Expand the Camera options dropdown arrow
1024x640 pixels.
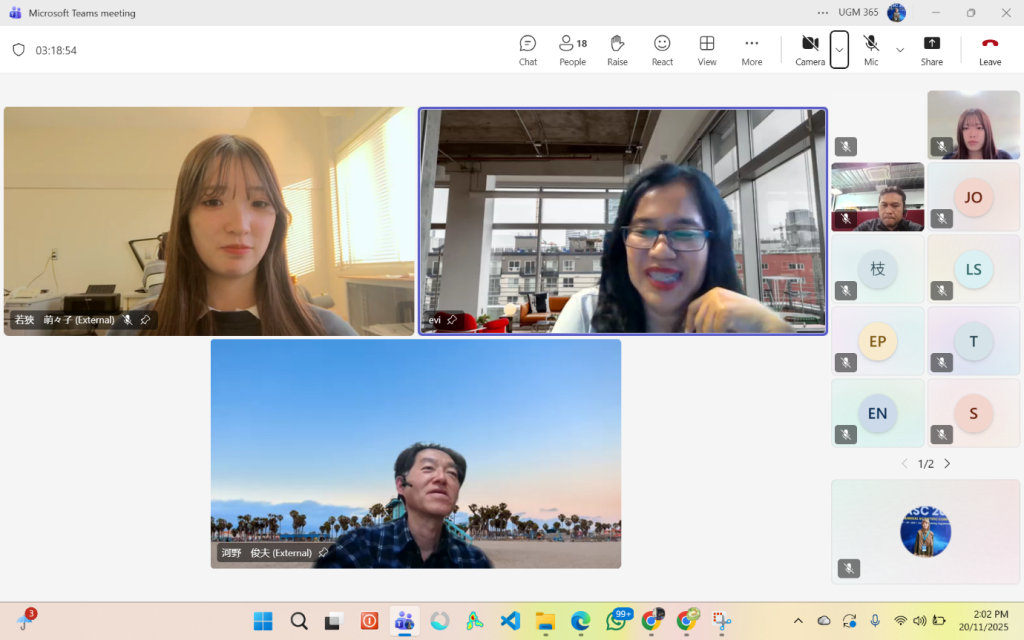[x=839, y=50]
